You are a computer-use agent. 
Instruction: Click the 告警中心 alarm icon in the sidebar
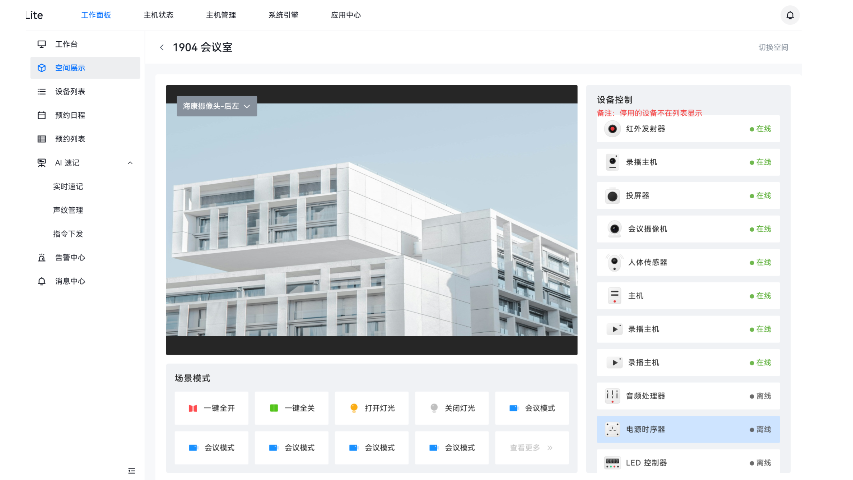coord(42,257)
